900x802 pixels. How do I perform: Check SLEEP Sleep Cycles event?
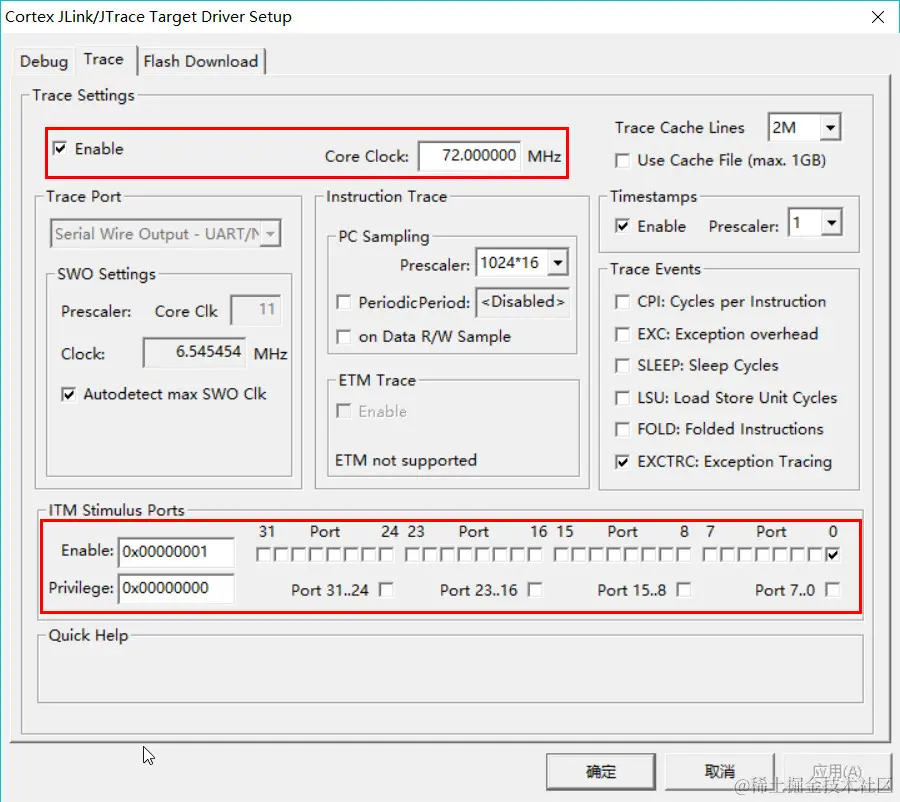[622, 366]
